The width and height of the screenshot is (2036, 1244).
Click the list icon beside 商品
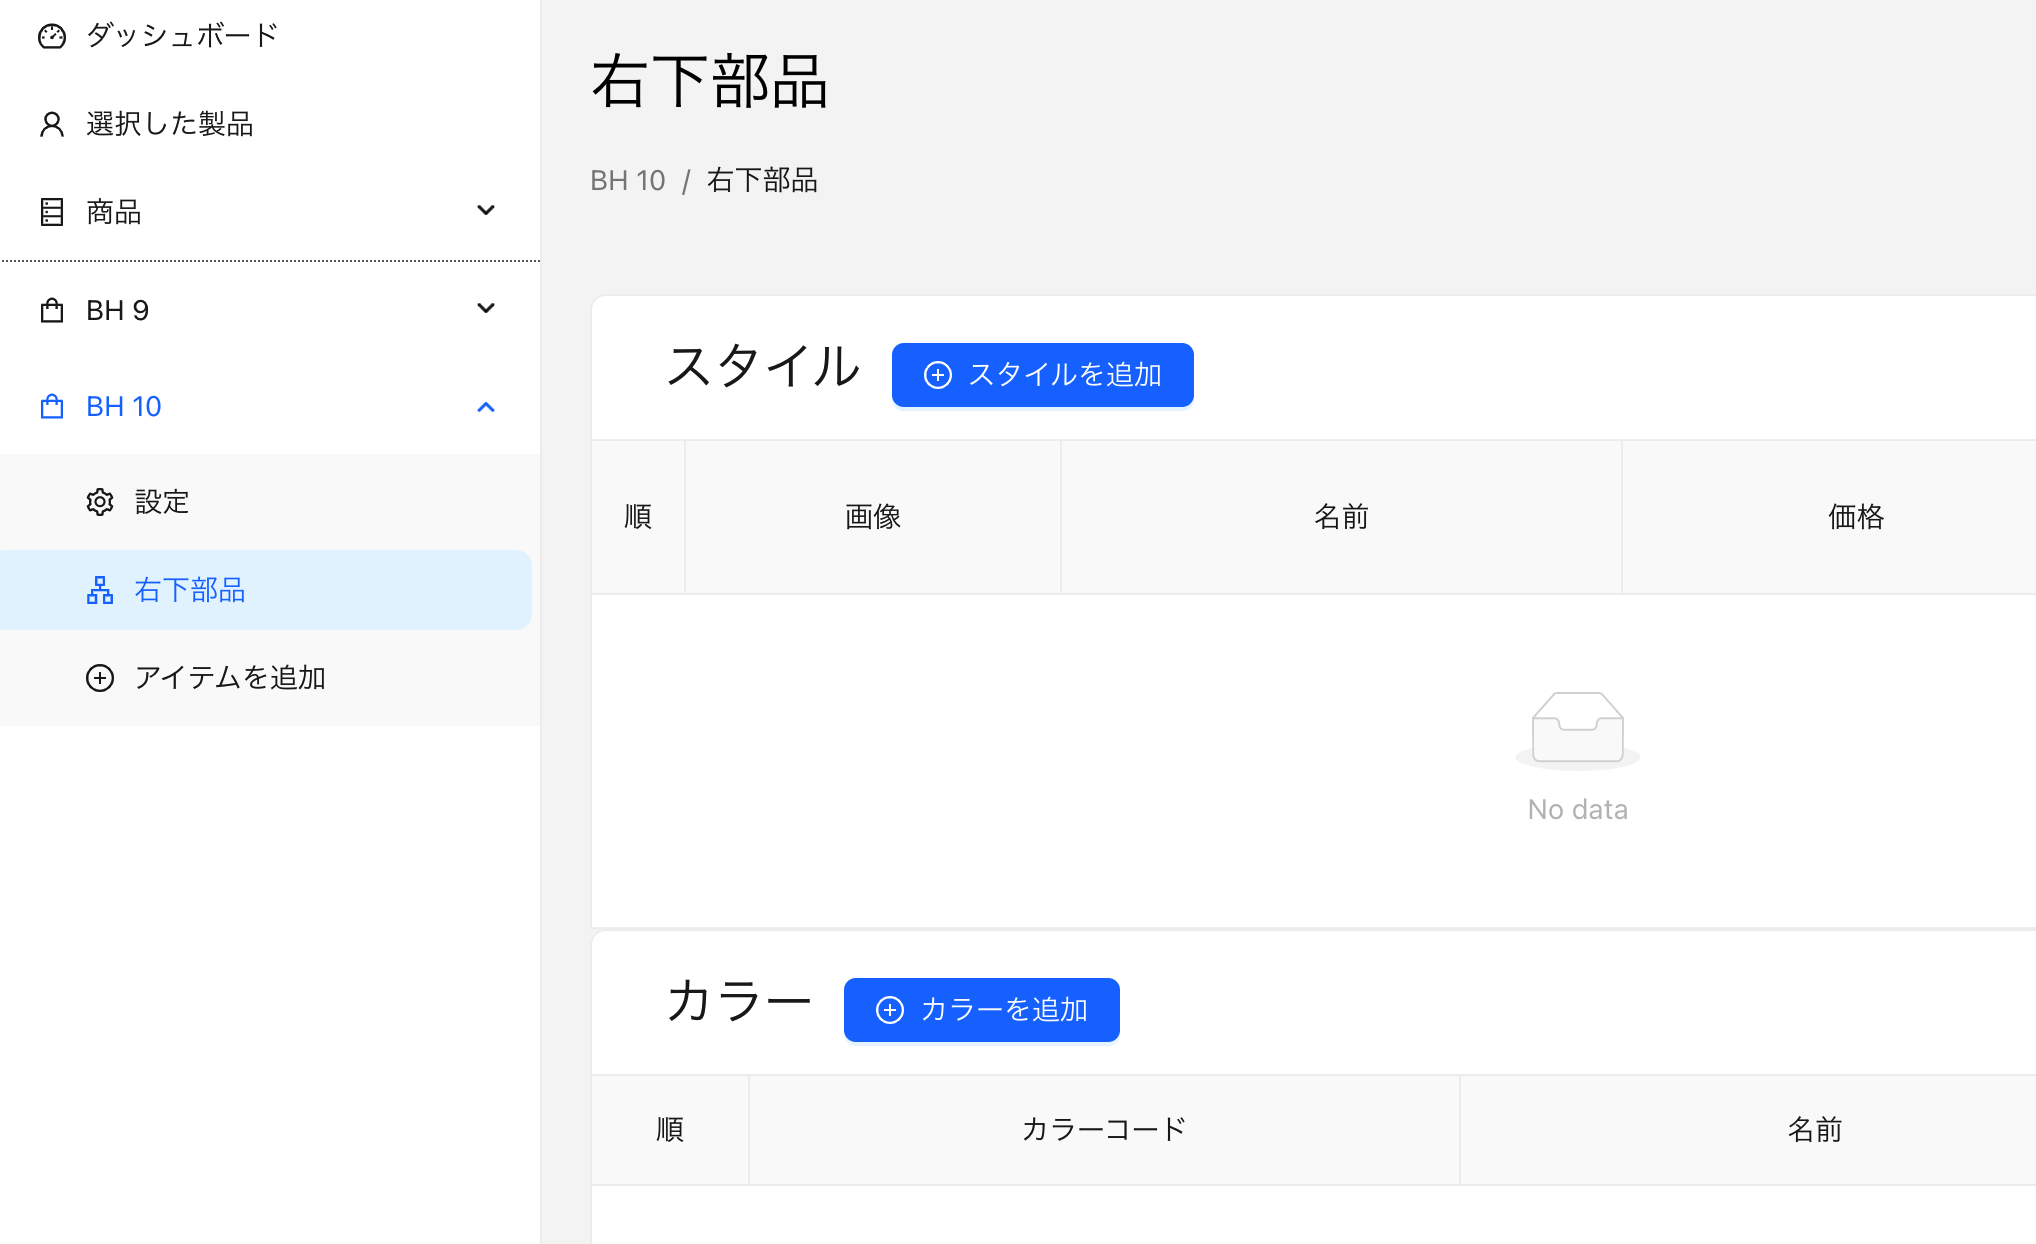point(52,212)
